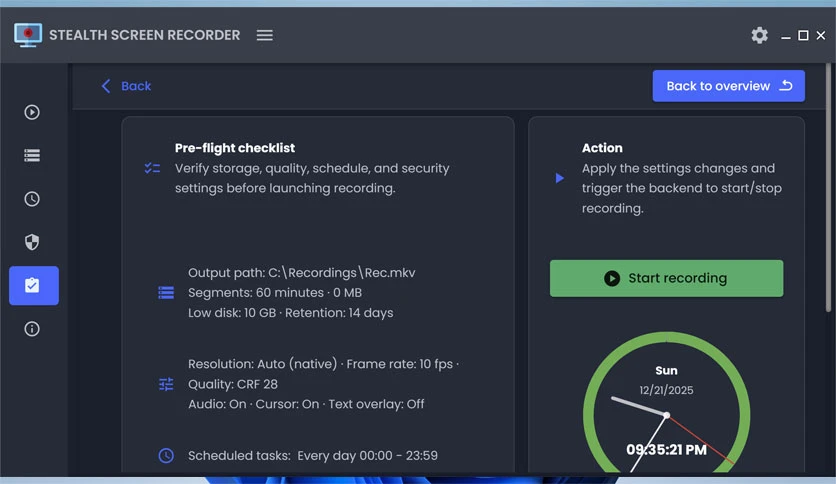Open settings with the gear icon
Screen dimensions: 836x484
click(x=759, y=35)
